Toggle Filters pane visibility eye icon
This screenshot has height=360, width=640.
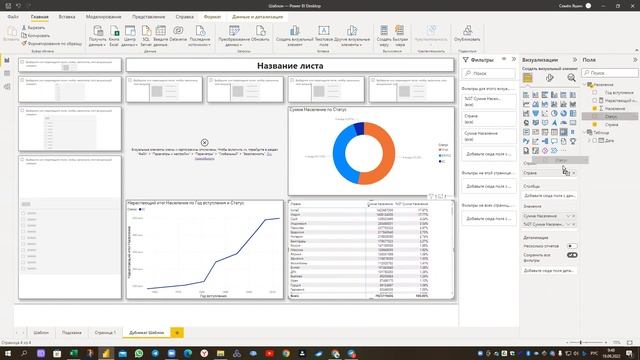tap(504, 60)
